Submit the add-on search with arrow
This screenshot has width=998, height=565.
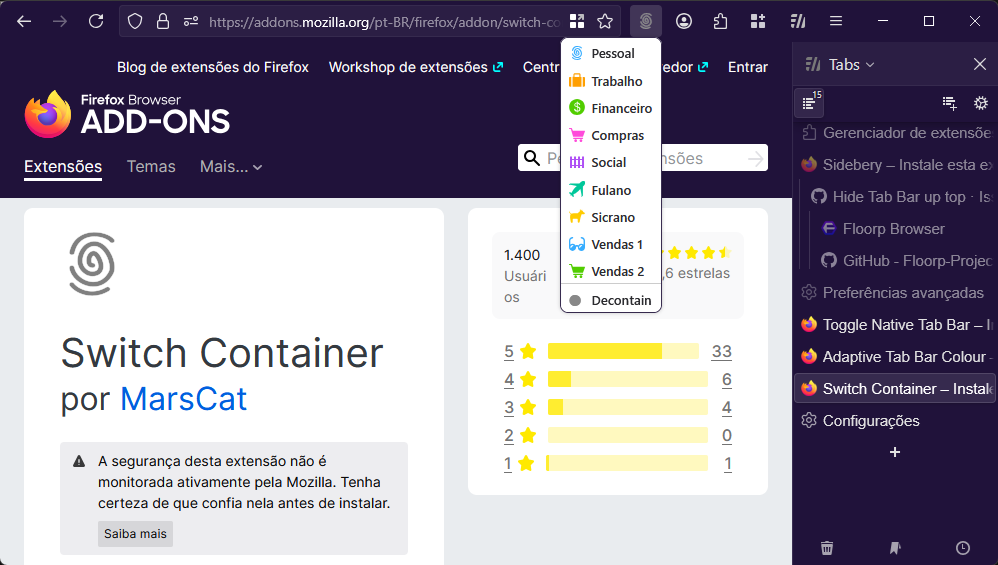coord(755,158)
